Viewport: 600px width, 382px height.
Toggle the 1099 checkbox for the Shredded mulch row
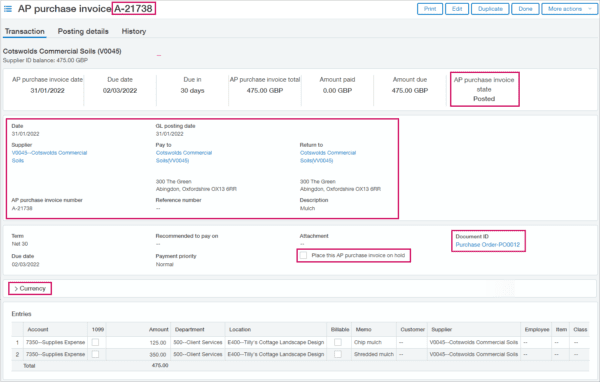click(x=96, y=354)
